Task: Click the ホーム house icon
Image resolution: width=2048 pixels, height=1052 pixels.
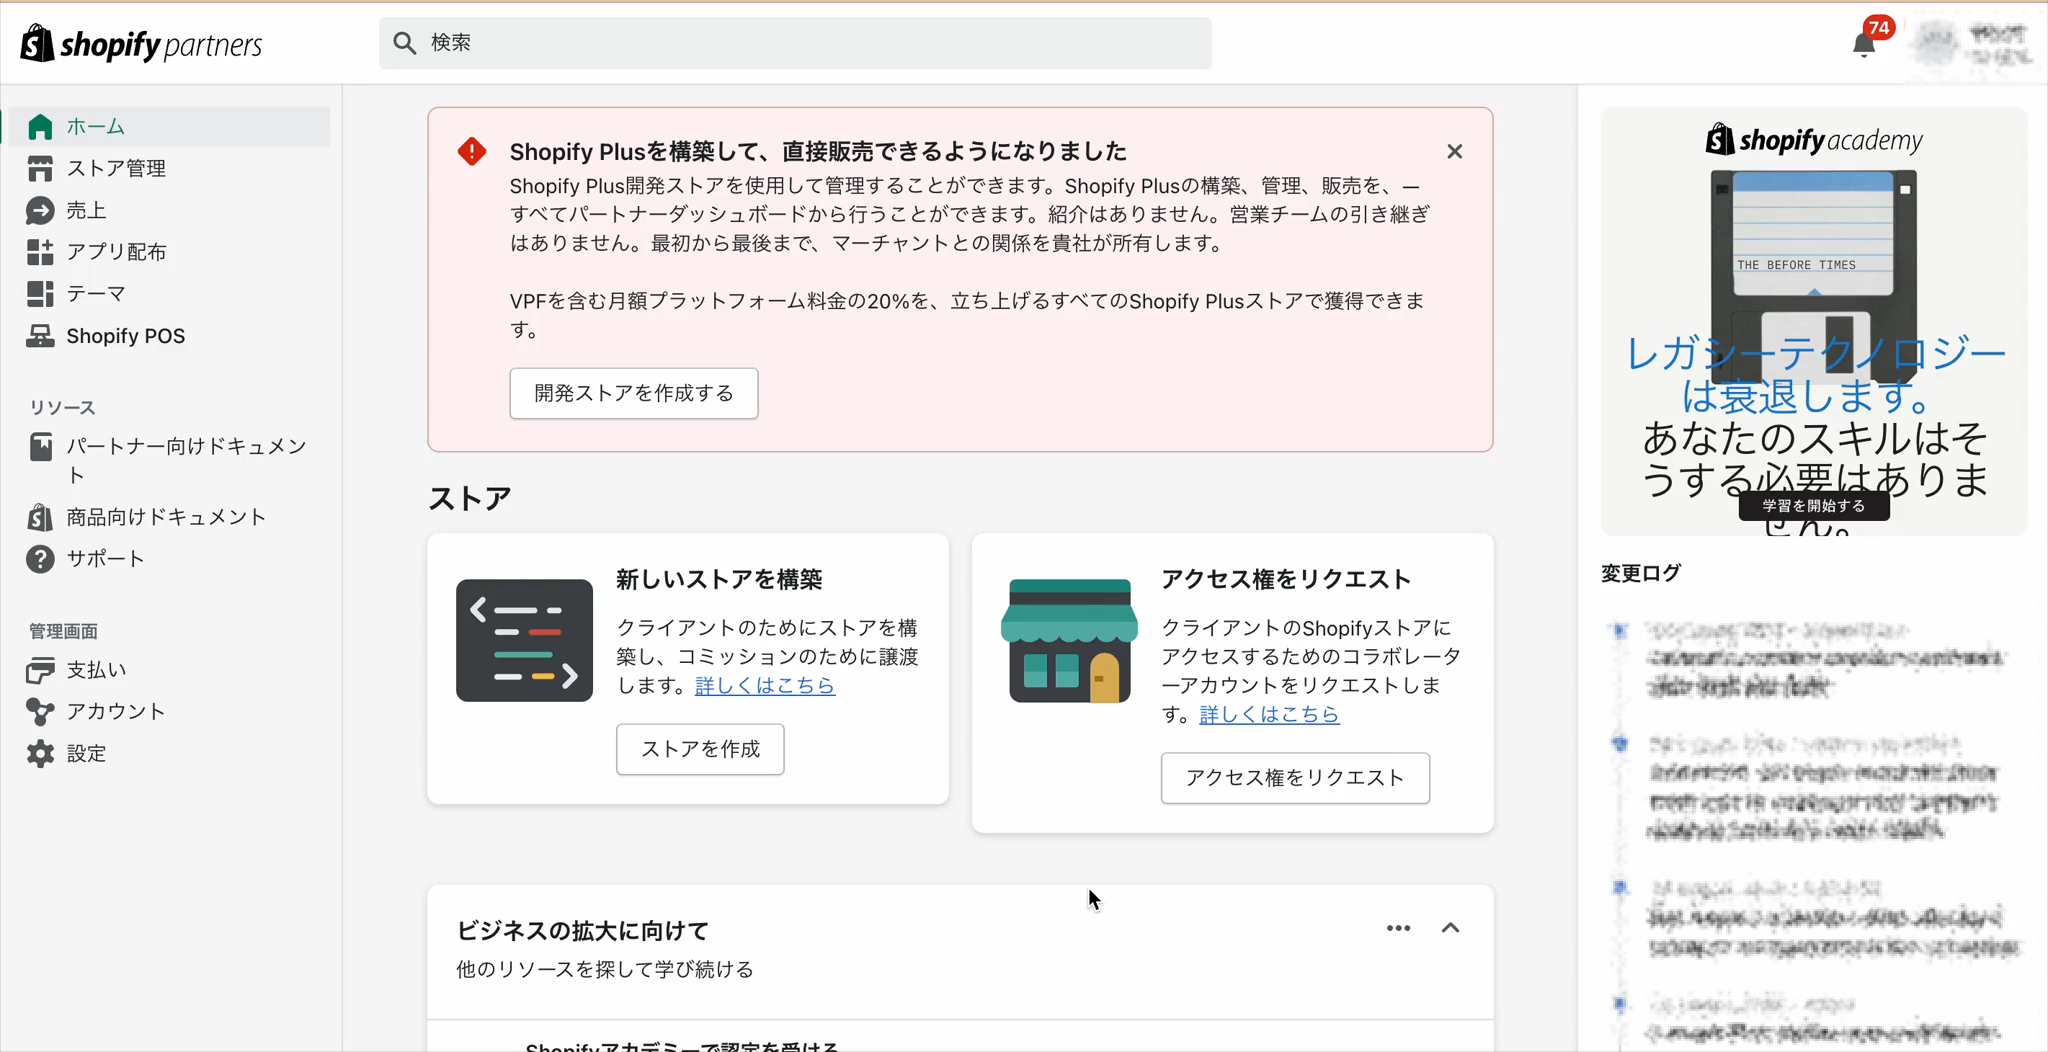Action: click(40, 127)
